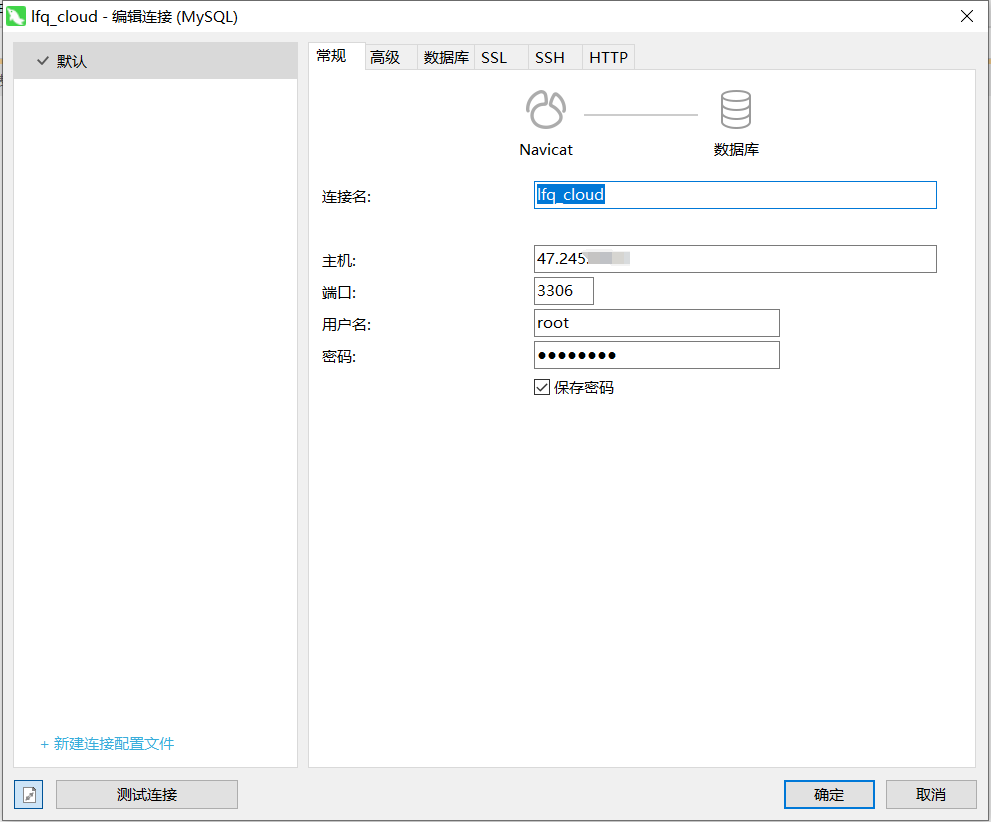Click the icon button beside Test Connection
991x822 pixels.
click(28, 794)
